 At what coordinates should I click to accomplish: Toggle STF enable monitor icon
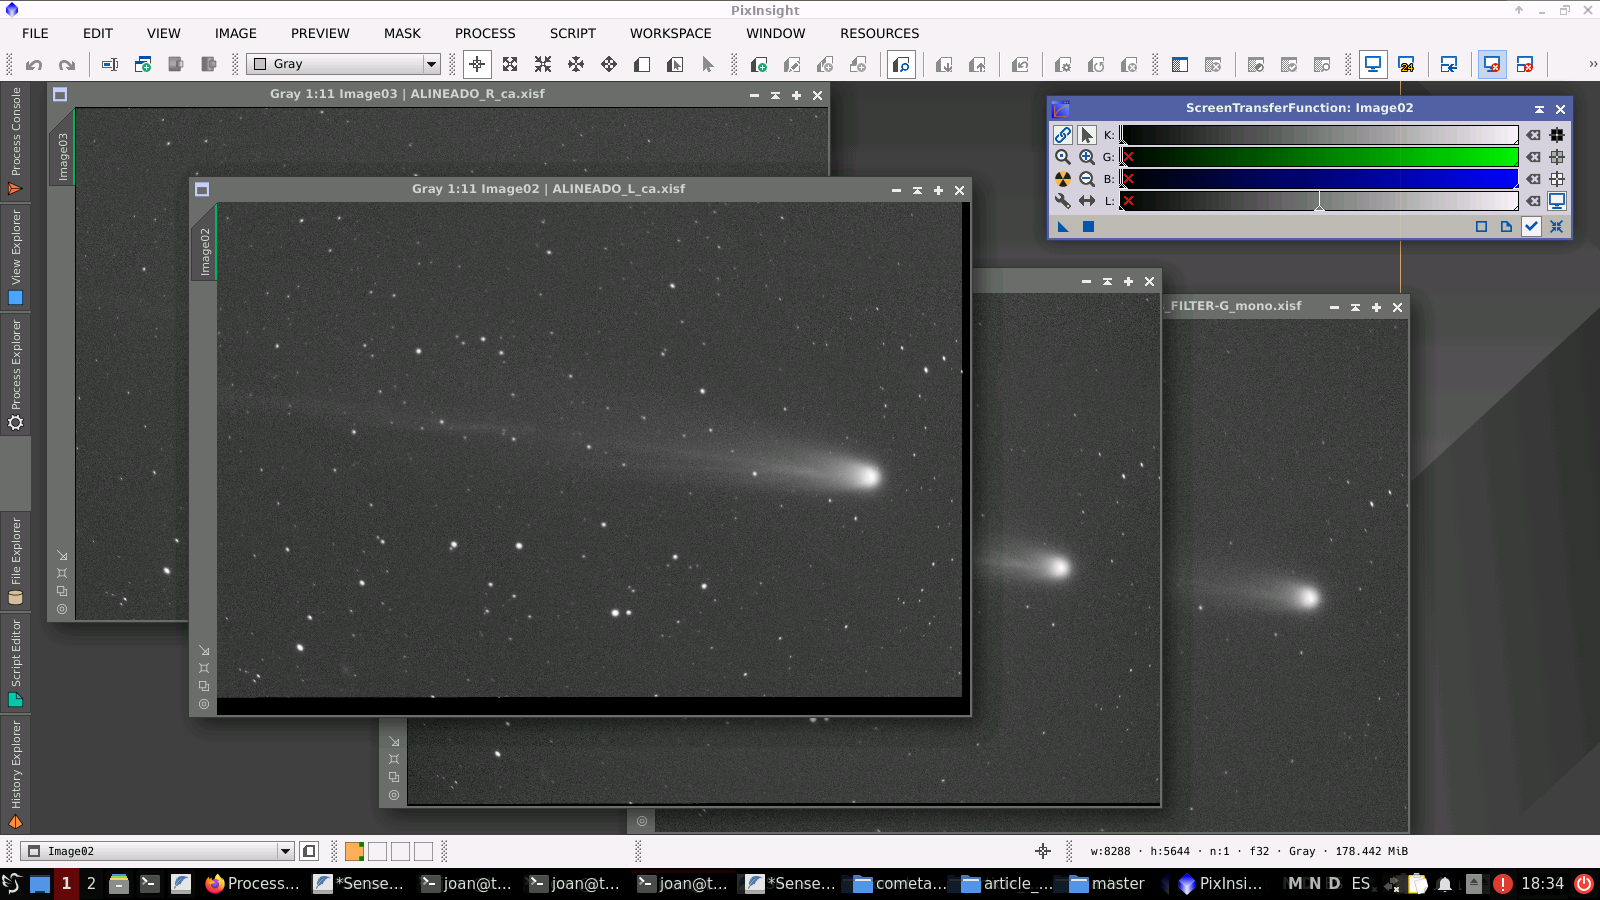point(1557,201)
